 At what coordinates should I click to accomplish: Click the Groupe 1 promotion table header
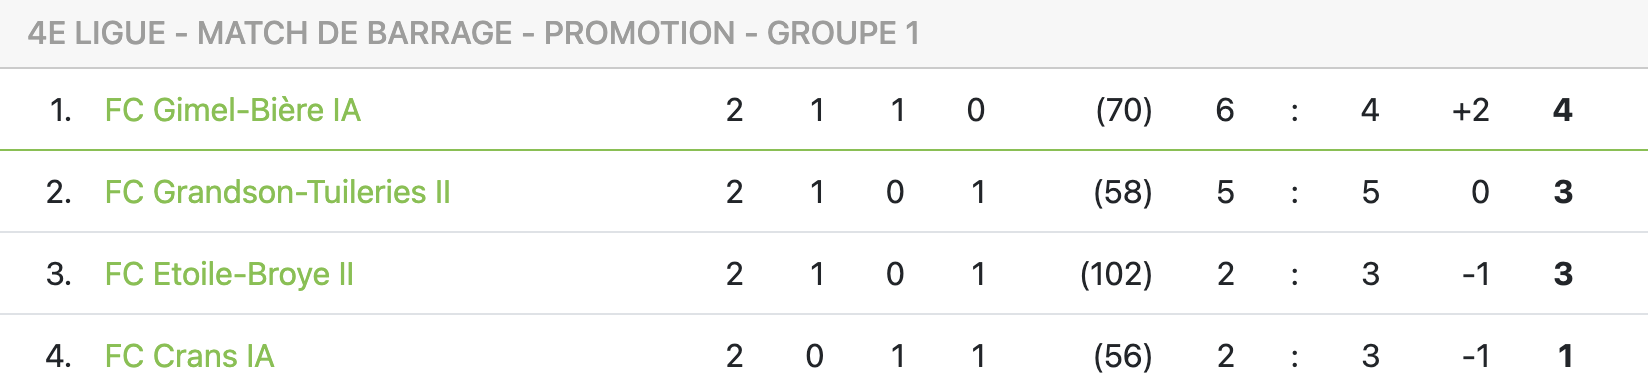tap(473, 33)
